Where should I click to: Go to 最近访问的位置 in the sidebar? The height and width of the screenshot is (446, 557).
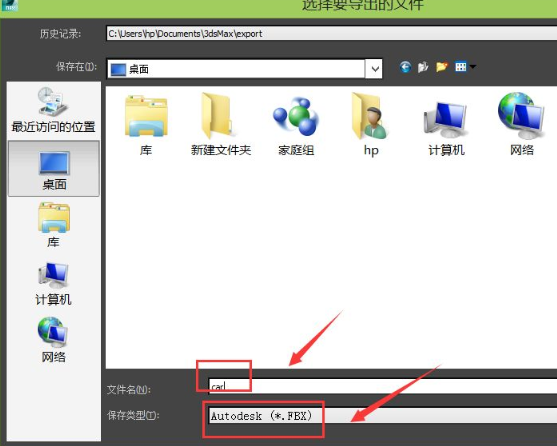click(54, 110)
